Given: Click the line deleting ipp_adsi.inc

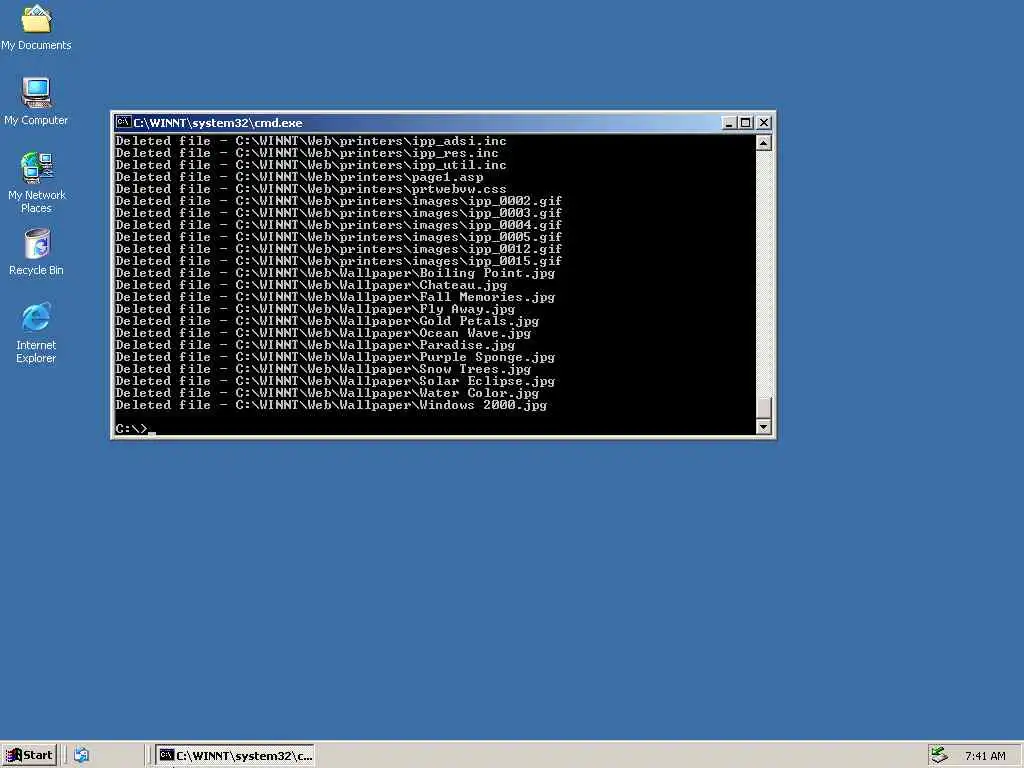Looking at the screenshot, I should pos(311,141).
